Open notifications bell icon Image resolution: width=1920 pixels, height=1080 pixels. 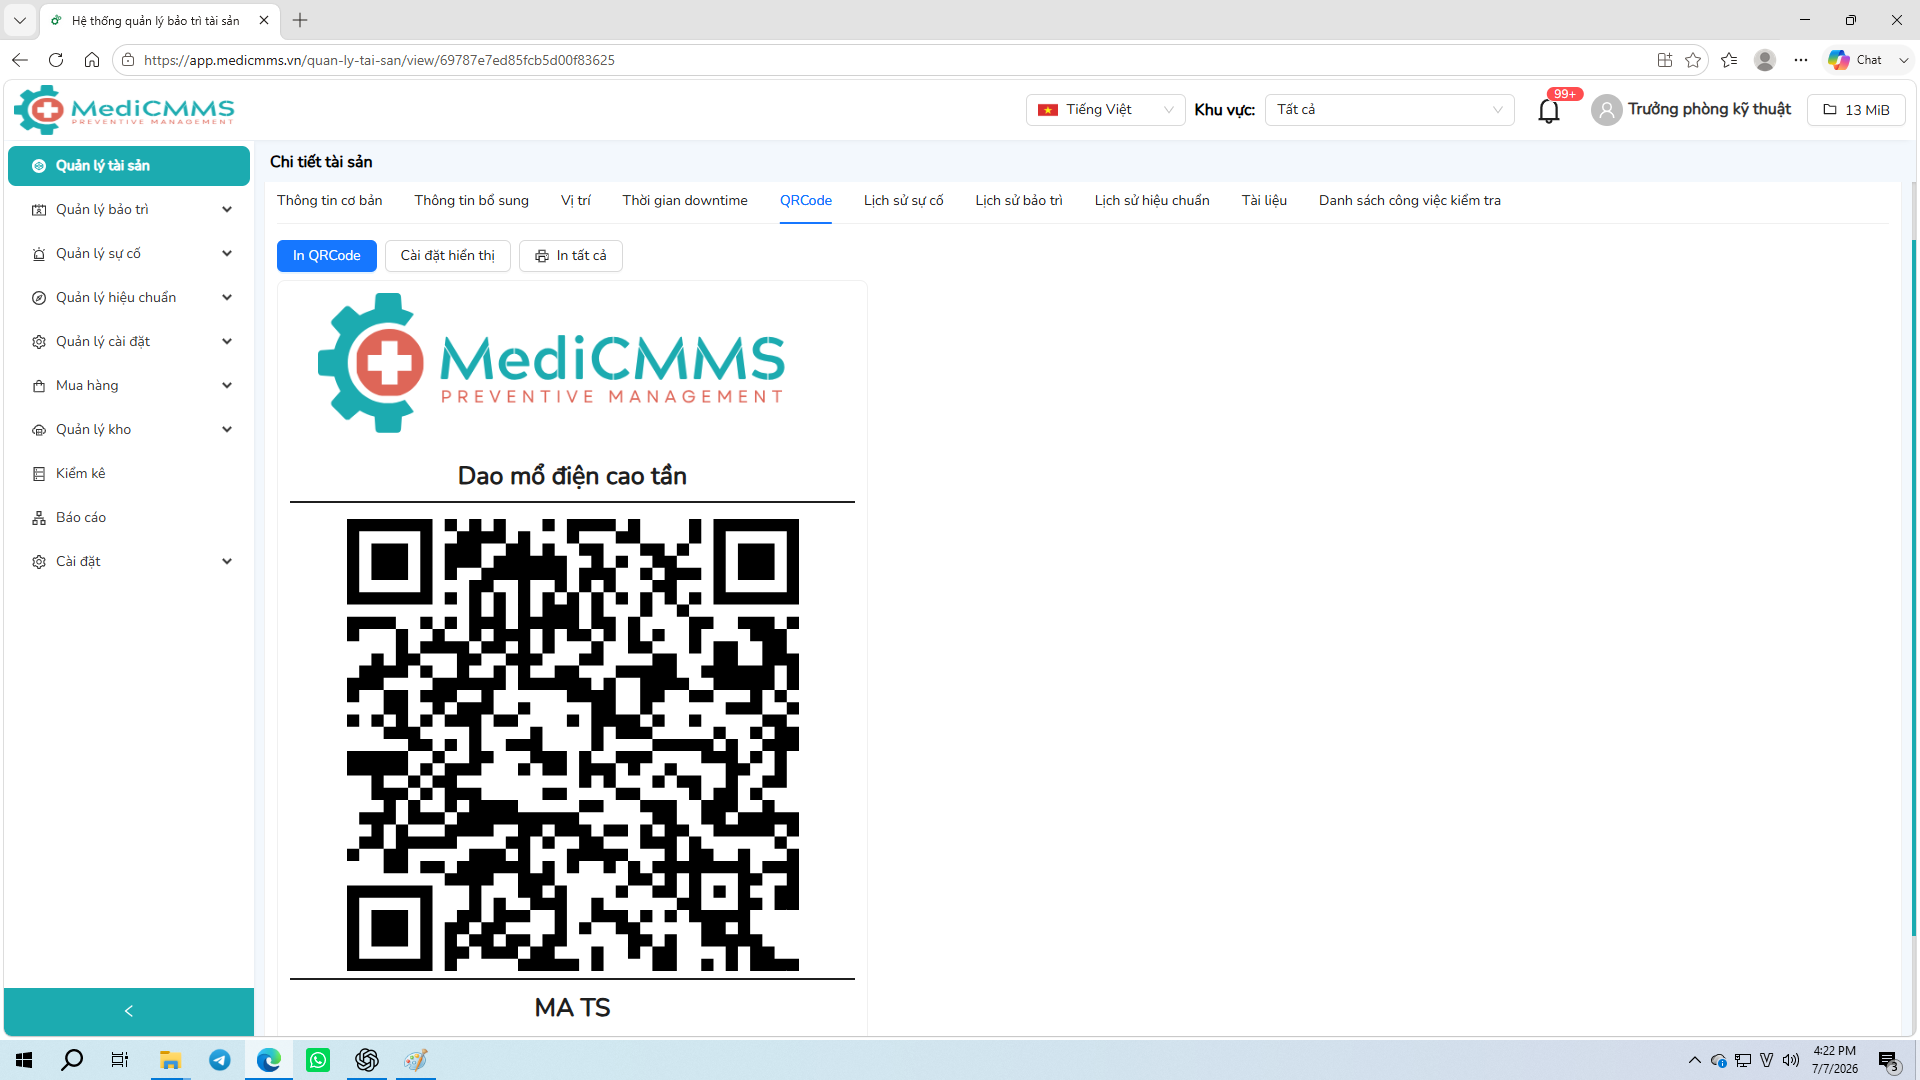[1548, 110]
